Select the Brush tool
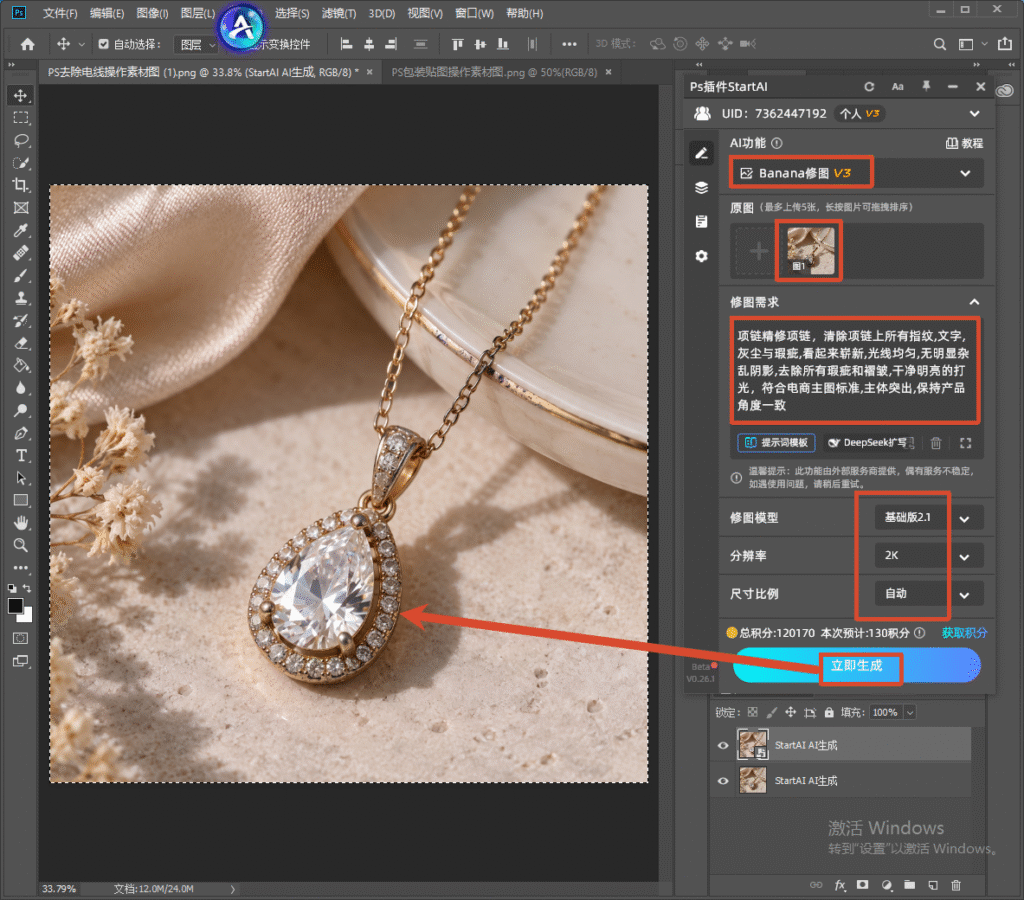Screen dimensions: 1024x900 click(x=21, y=276)
